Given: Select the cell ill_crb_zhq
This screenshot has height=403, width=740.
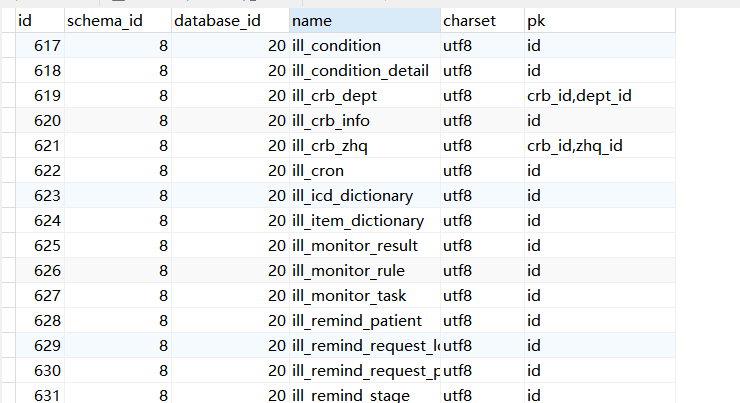Looking at the screenshot, I should (365, 146).
